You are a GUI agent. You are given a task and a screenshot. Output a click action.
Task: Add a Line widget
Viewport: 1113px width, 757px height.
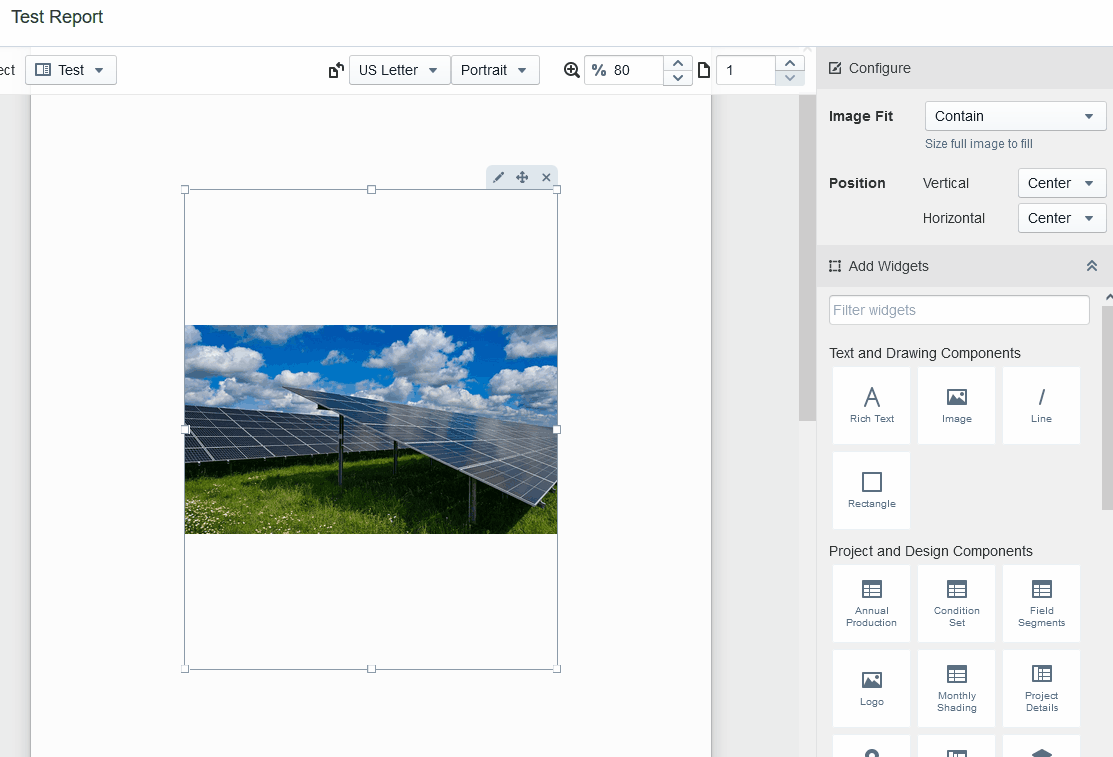point(1041,405)
